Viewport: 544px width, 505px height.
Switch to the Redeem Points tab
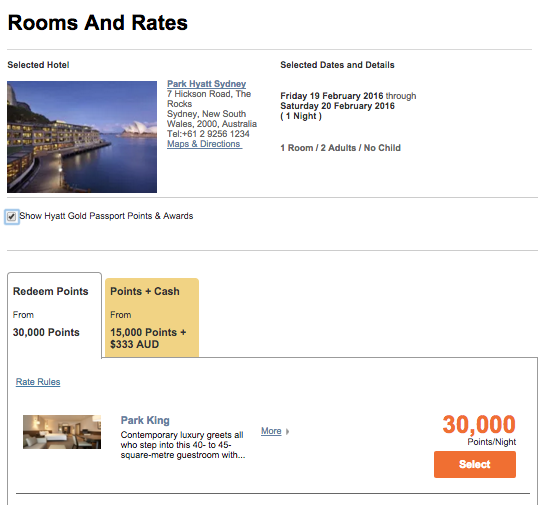point(54,315)
